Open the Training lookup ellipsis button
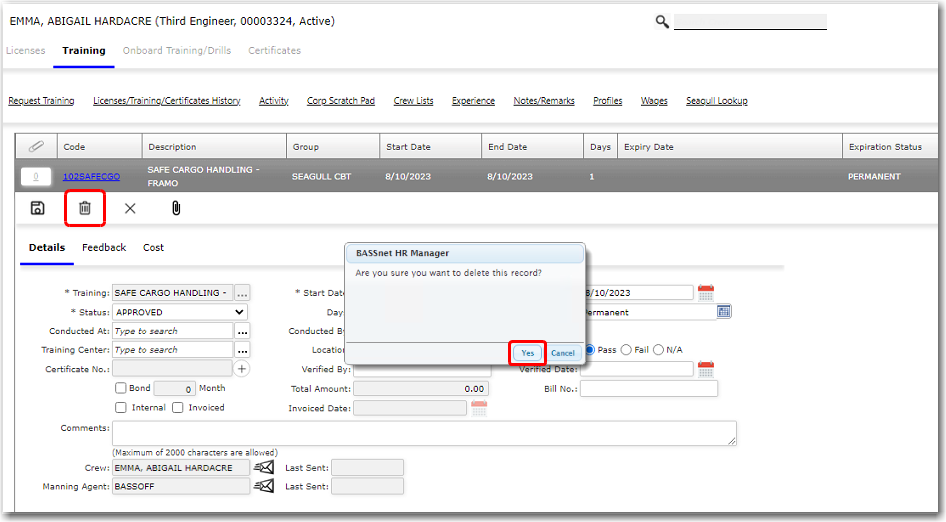 (242, 293)
